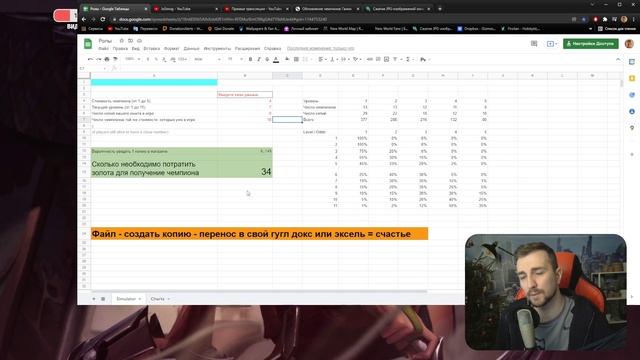
Task: Click the Chrome address bar
Action: (x=339, y=19)
